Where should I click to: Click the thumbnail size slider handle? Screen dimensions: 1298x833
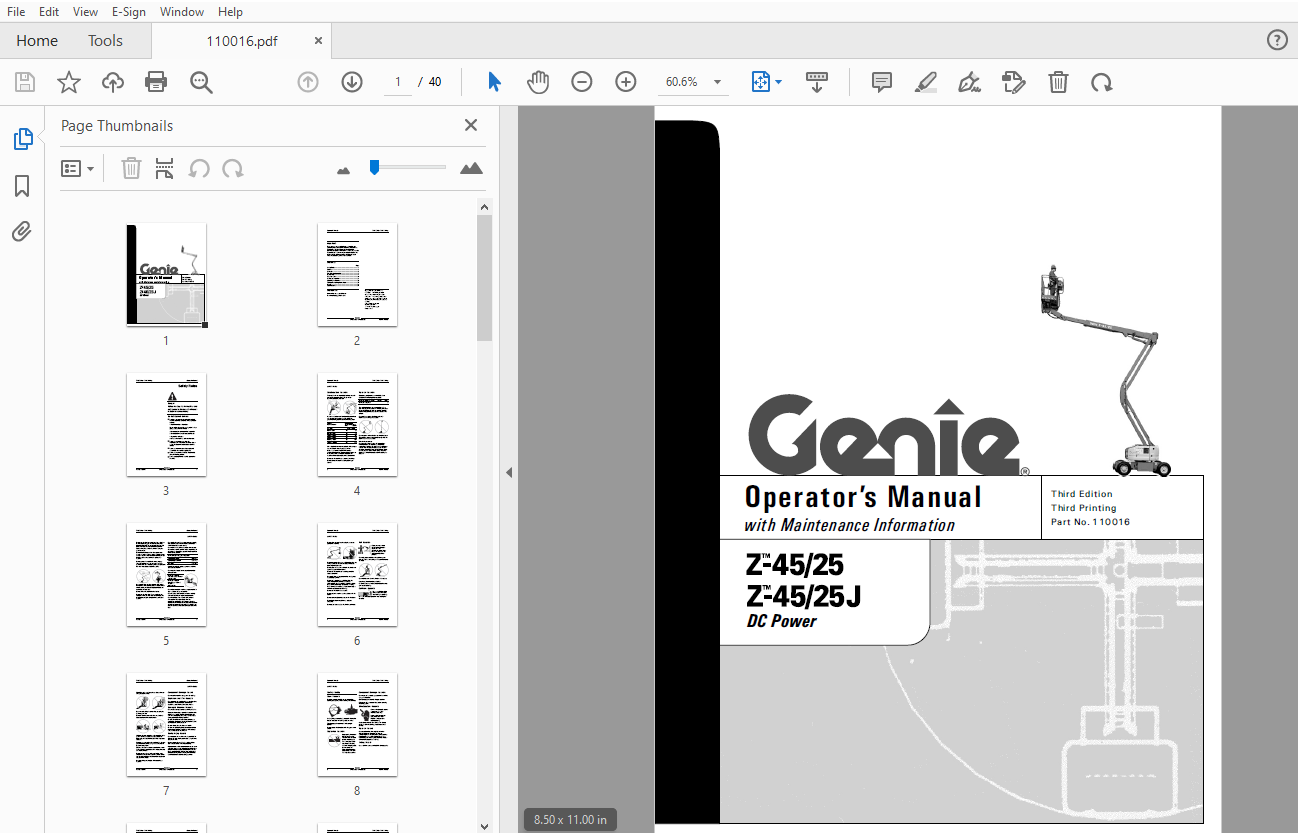[374, 167]
